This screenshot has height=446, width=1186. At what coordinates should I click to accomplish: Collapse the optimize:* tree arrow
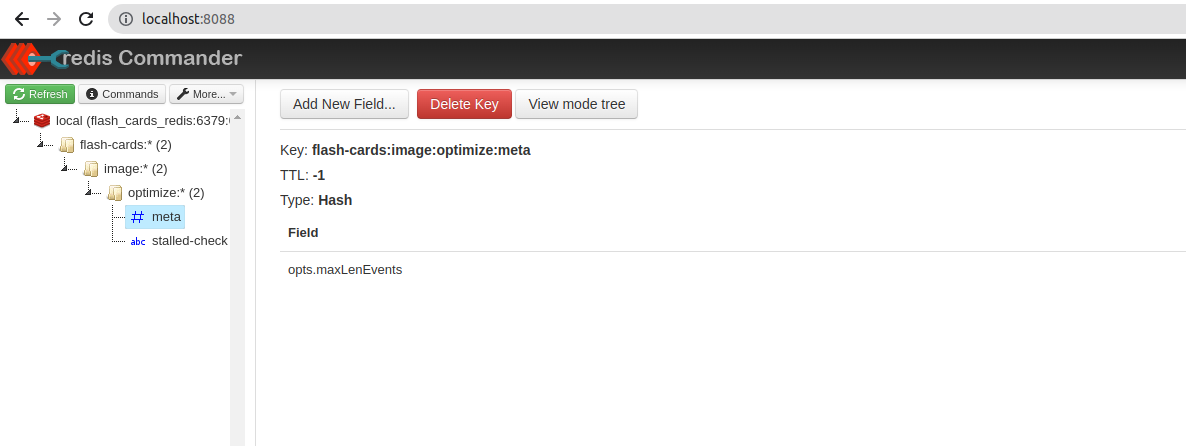(x=89, y=192)
